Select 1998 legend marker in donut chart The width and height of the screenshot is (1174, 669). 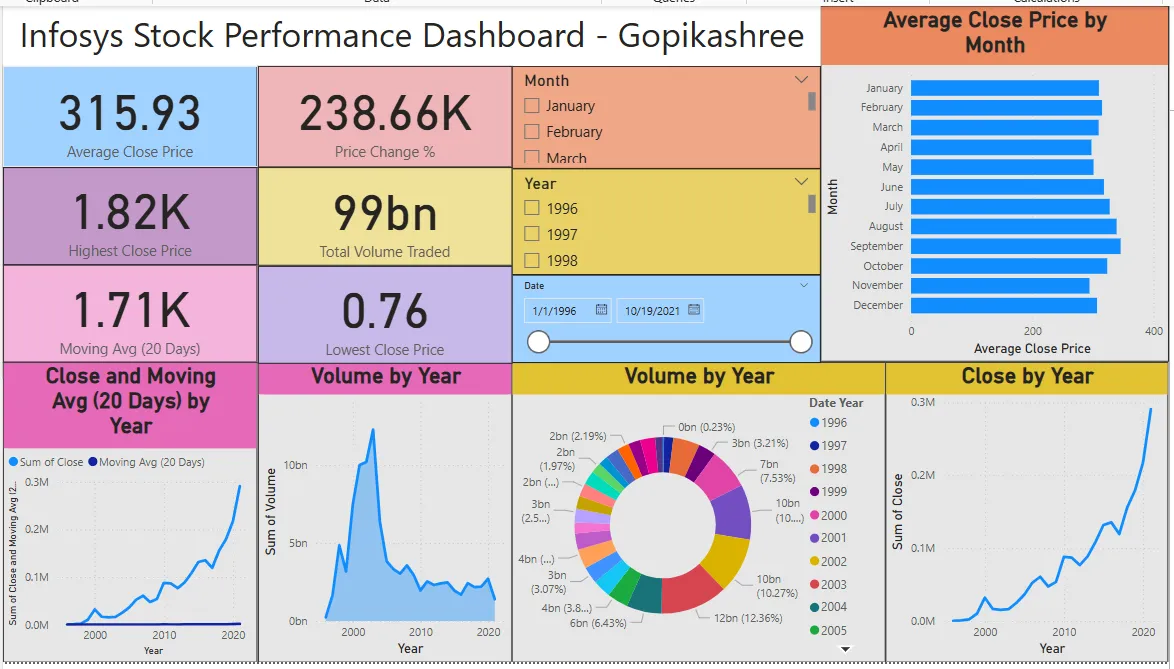point(815,469)
